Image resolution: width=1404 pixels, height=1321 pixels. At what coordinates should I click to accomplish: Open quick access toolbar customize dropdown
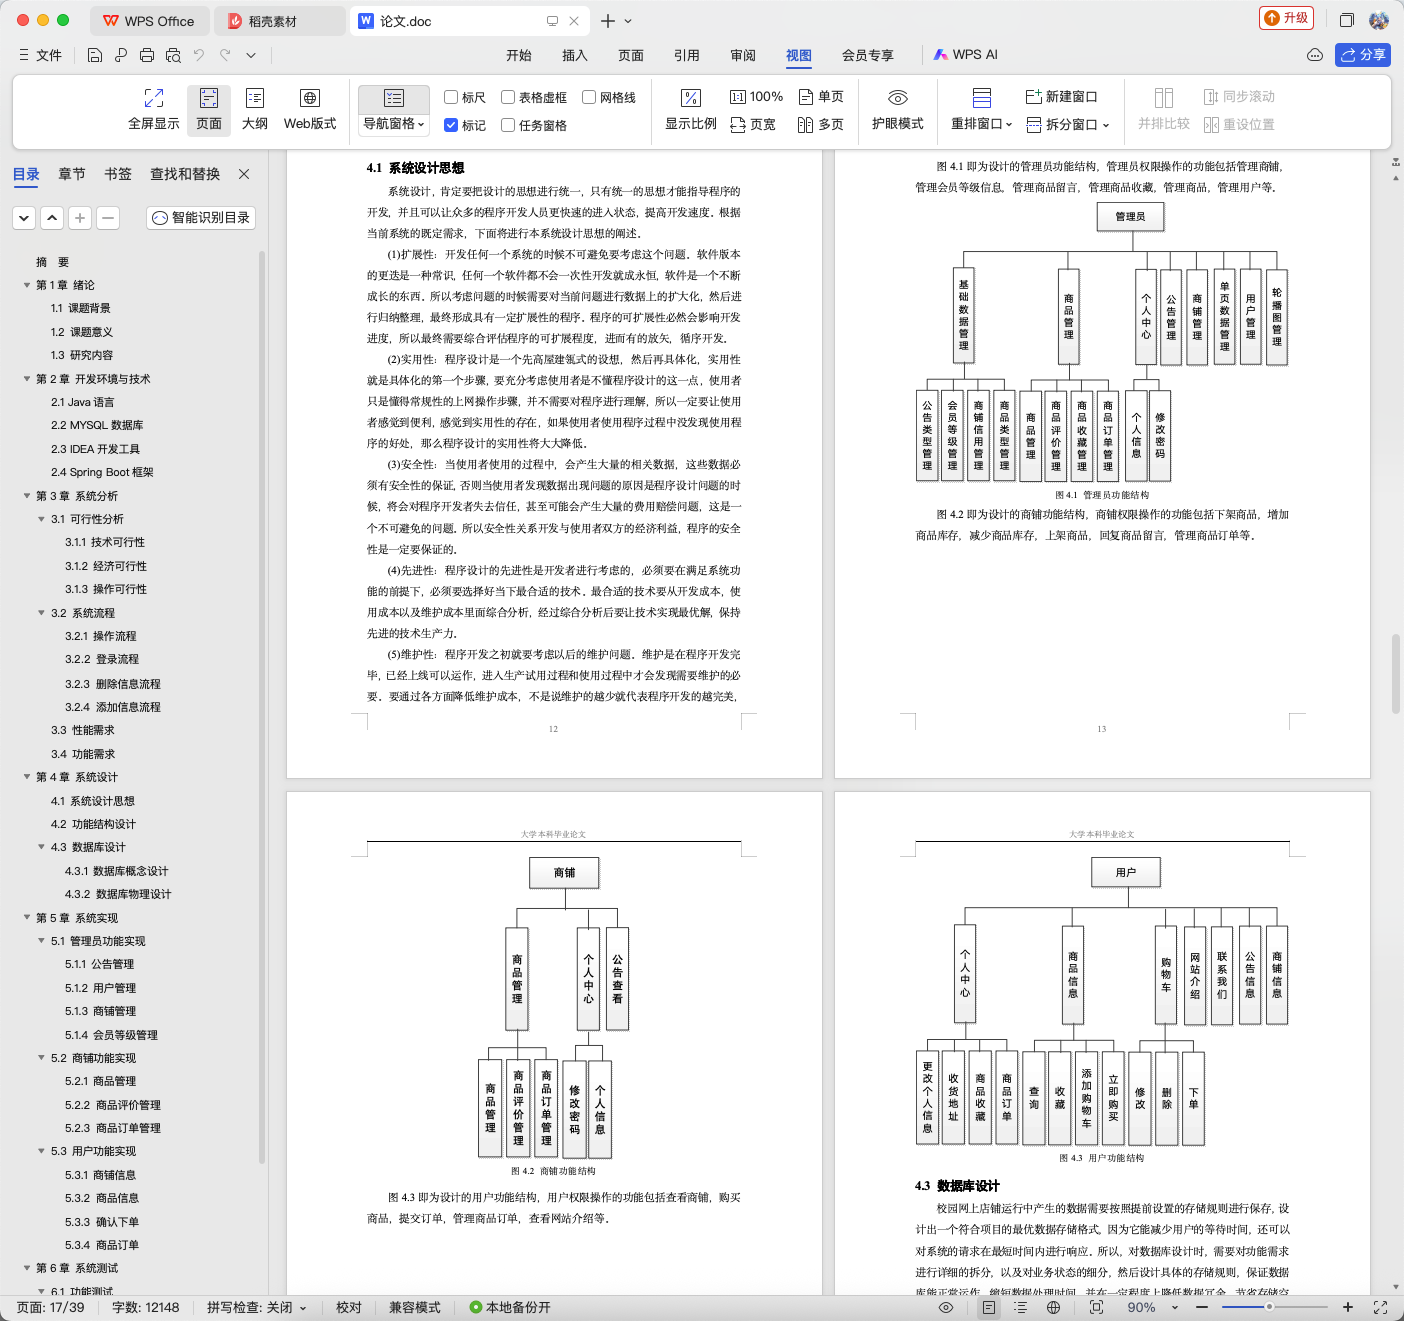click(x=251, y=55)
